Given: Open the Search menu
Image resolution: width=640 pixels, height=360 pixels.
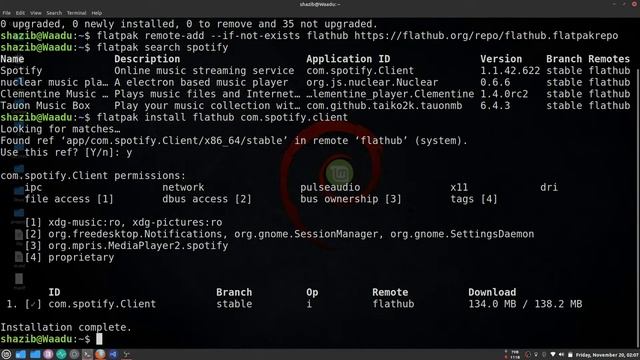Looking at the screenshot, I should [54, 13].
